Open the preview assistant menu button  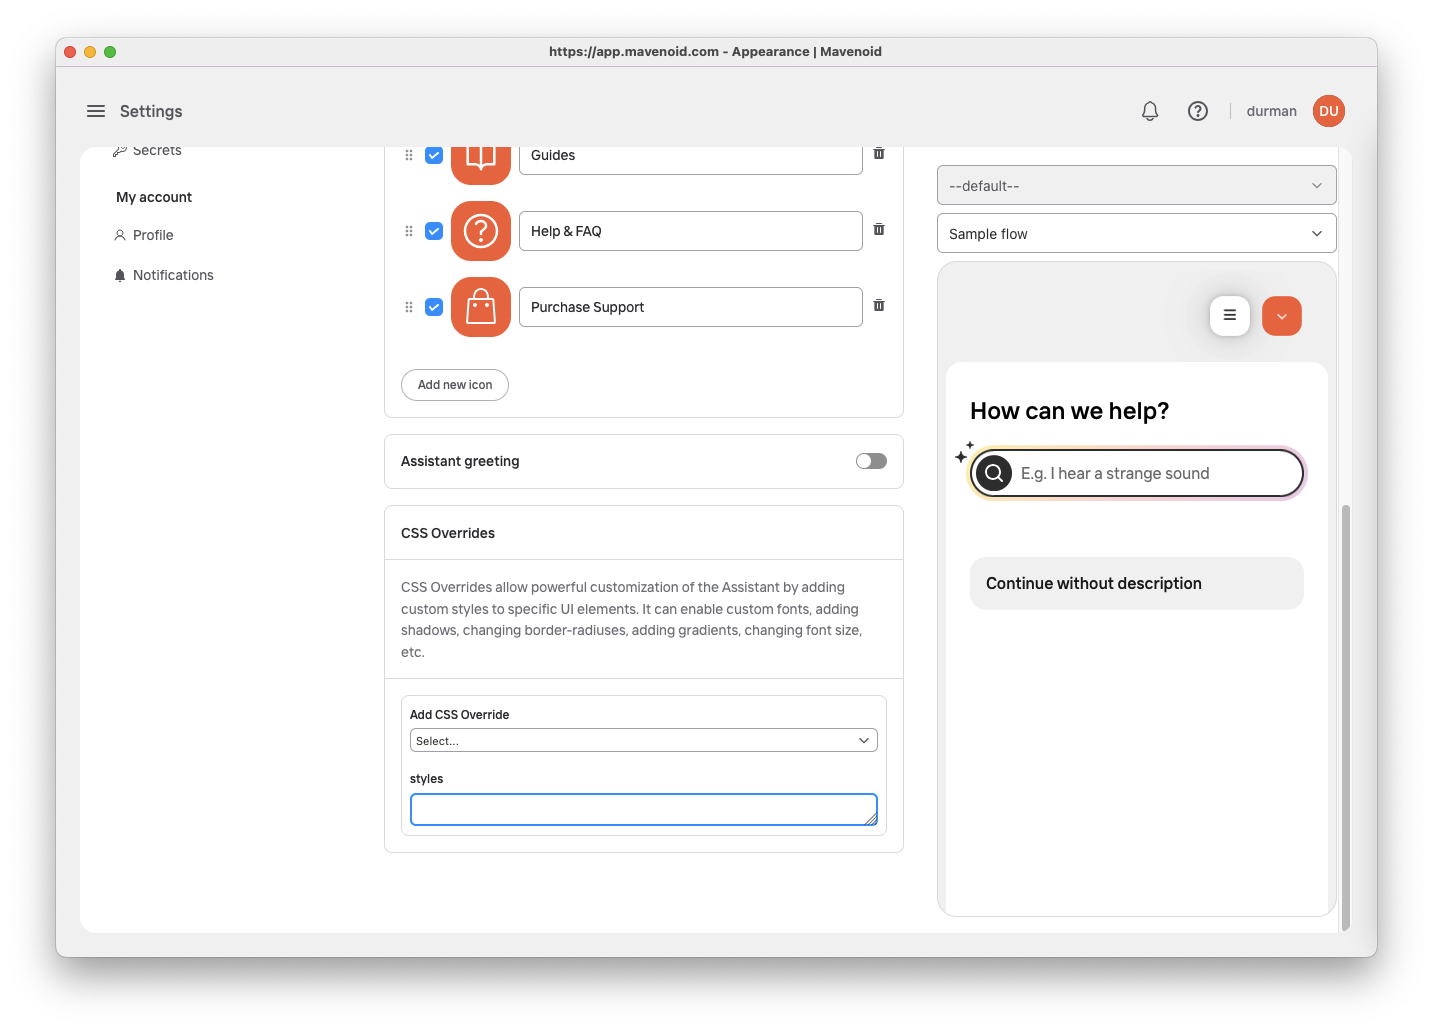coord(1230,315)
